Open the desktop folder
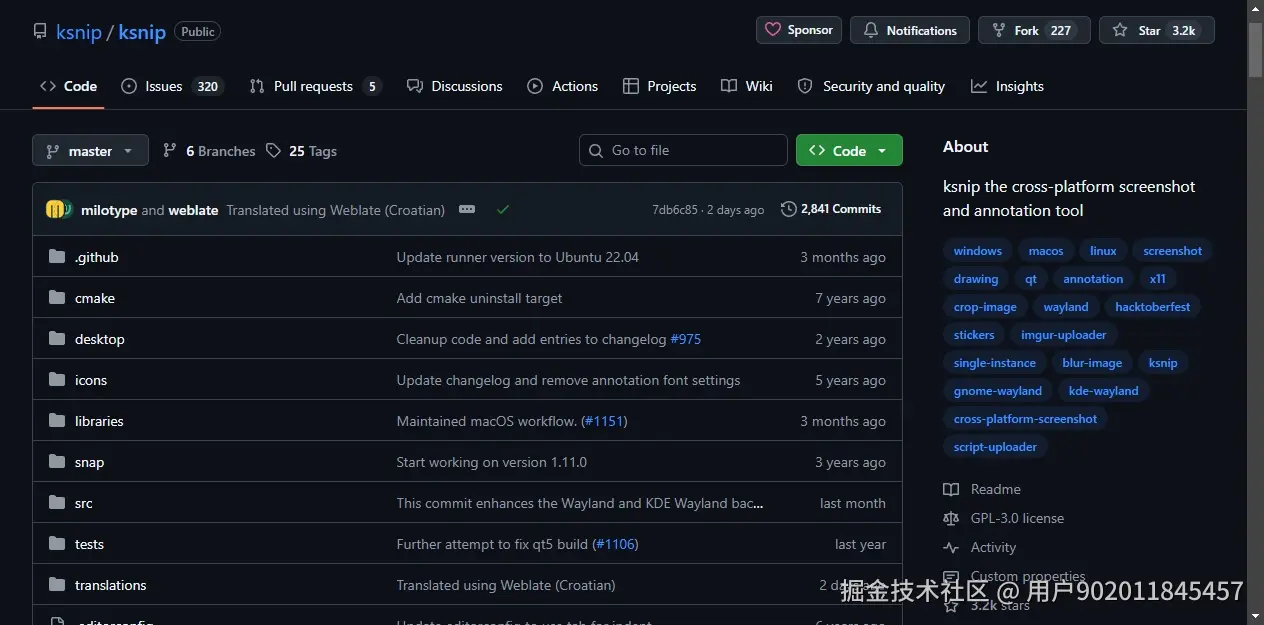The height and width of the screenshot is (625, 1264). click(100, 339)
